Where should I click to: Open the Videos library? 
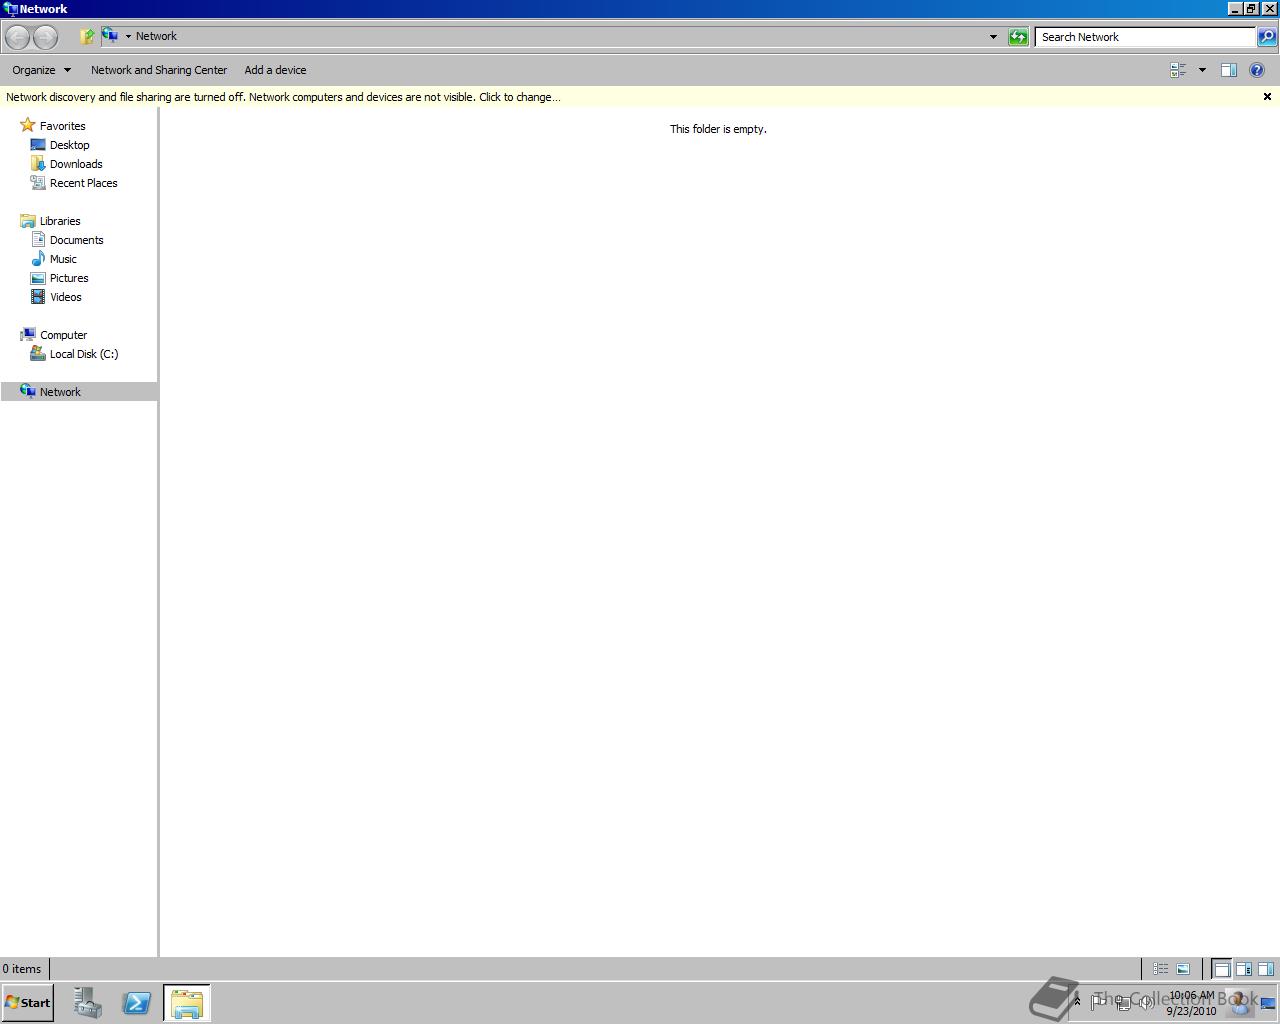[x=66, y=297]
